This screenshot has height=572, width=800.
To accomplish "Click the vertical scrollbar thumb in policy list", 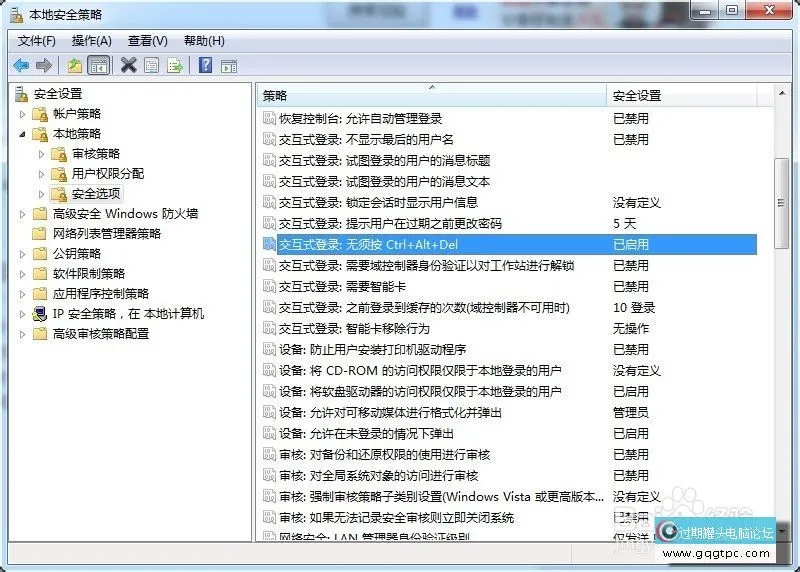I will click(781, 203).
